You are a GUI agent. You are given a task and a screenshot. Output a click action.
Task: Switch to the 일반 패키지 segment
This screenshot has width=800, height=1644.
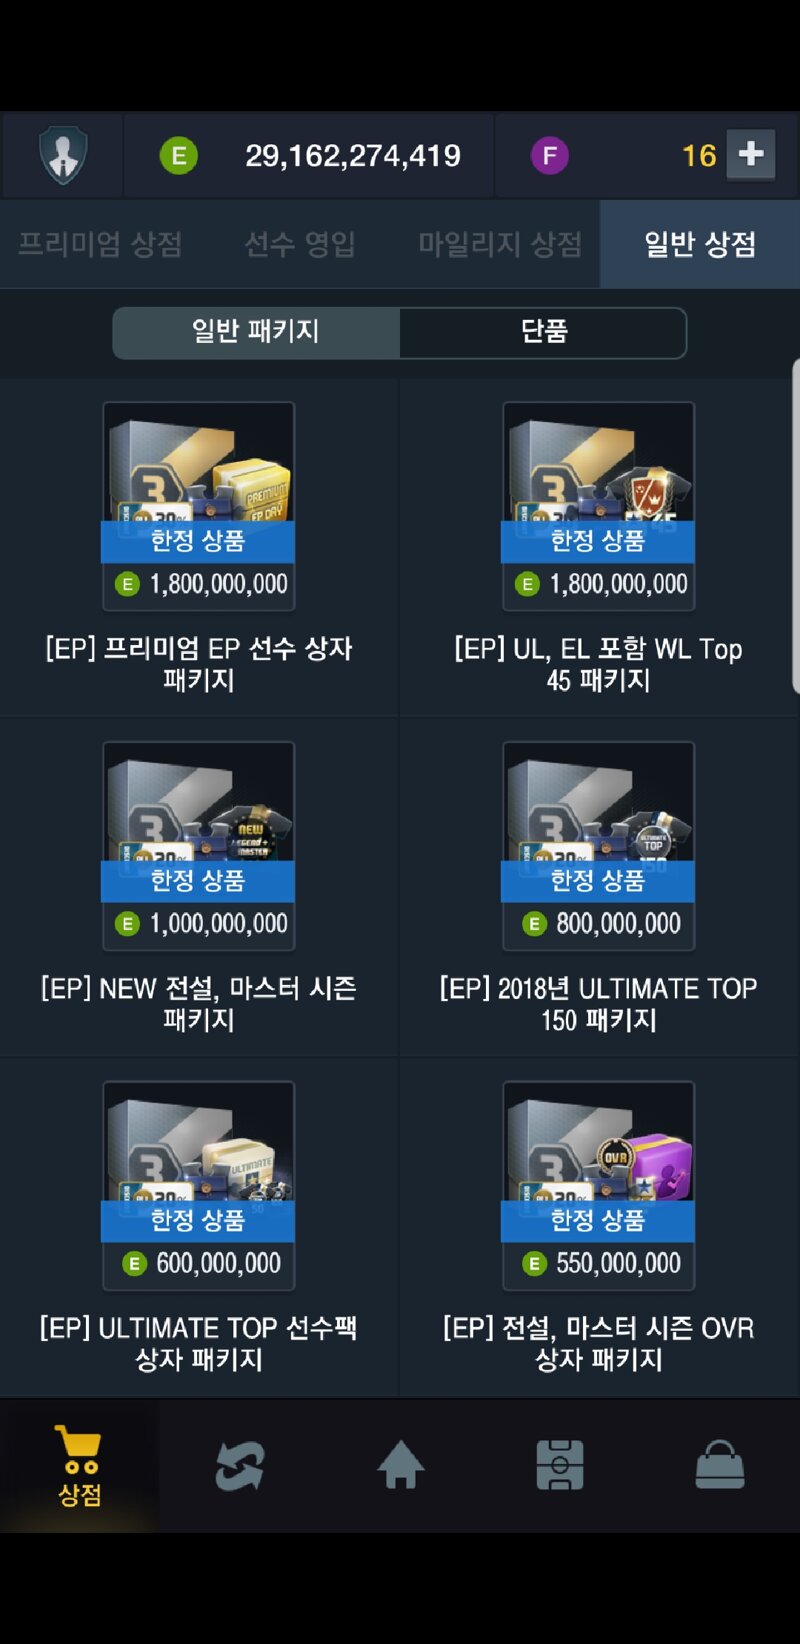pos(256,332)
